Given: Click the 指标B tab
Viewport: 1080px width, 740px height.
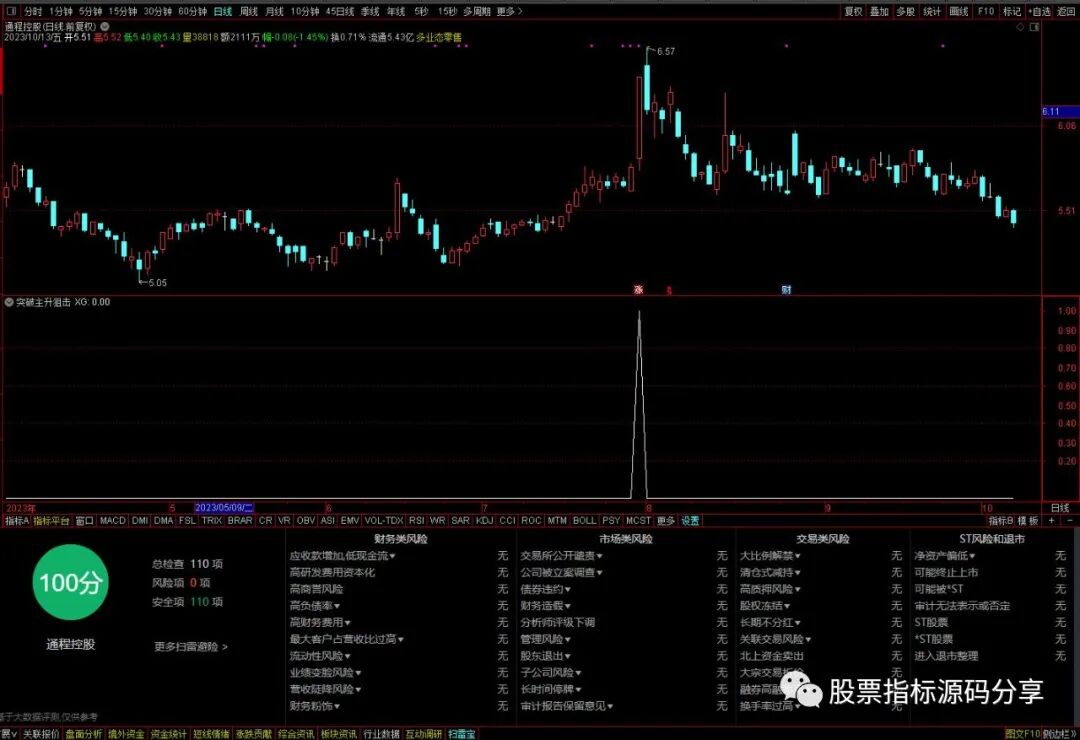Looking at the screenshot, I should [1001, 521].
